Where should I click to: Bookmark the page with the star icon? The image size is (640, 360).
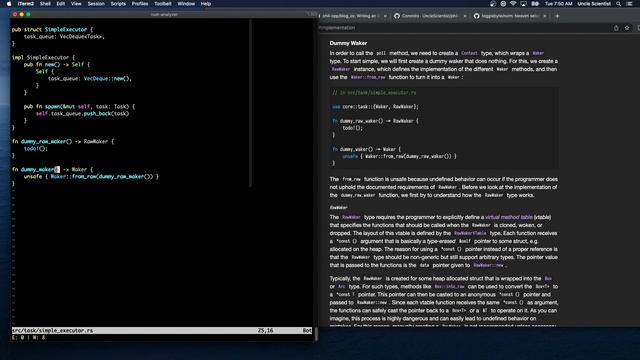[x=627, y=28]
